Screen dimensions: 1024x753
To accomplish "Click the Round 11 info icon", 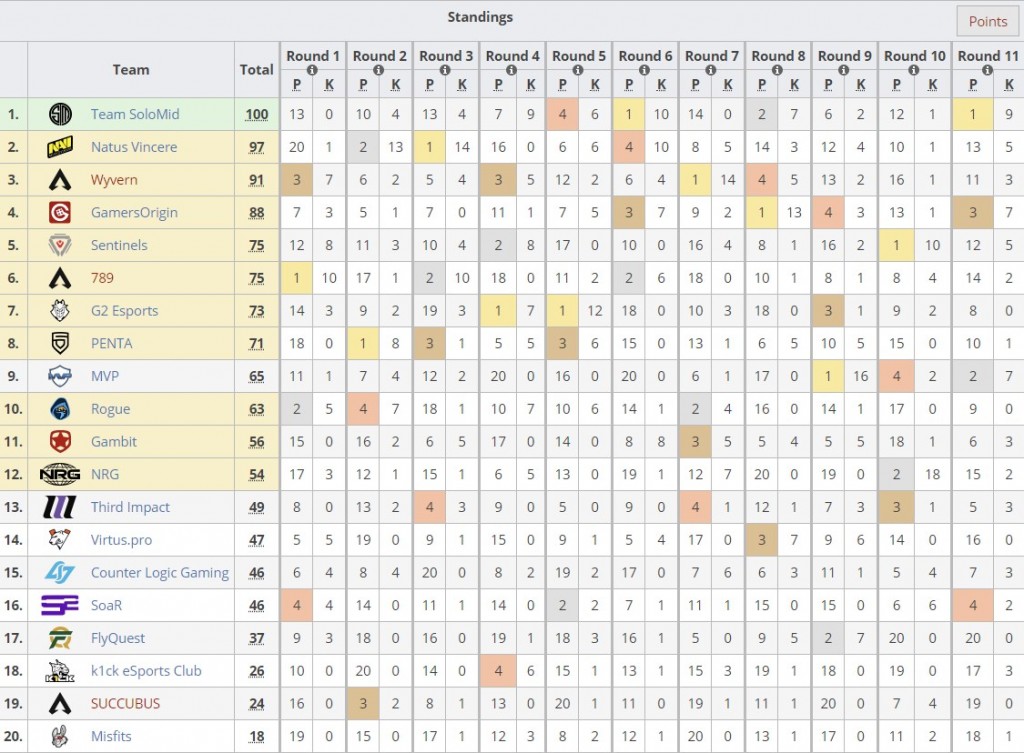I will (x=988, y=70).
